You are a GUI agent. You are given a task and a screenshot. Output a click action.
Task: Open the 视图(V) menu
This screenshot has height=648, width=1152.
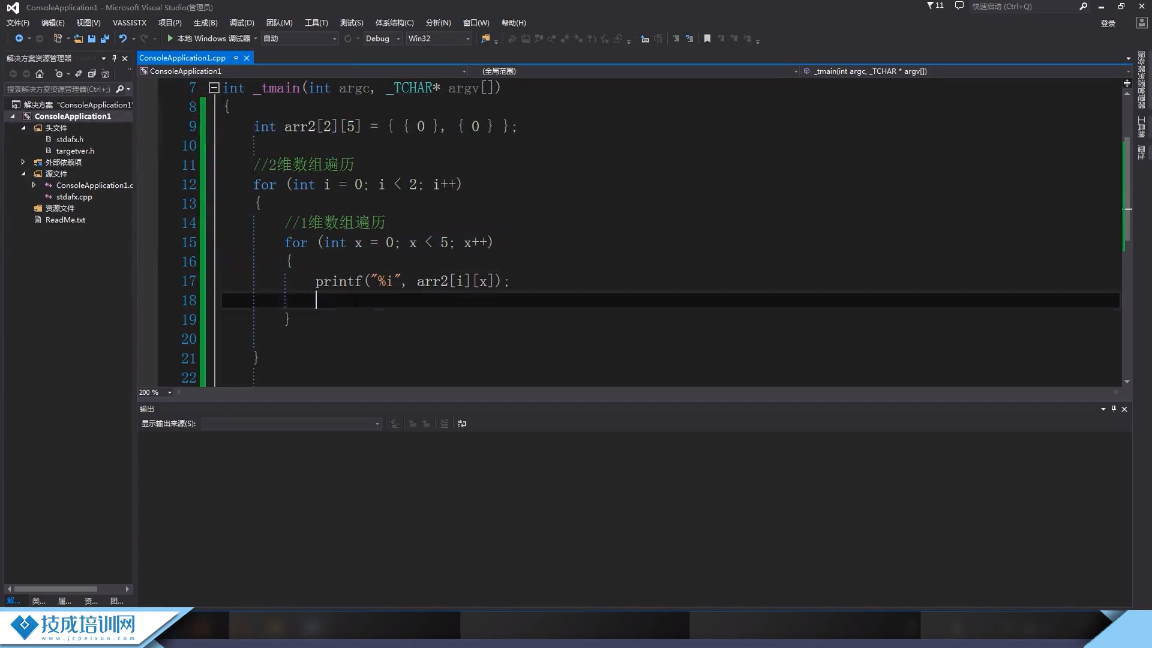coord(88,23)
